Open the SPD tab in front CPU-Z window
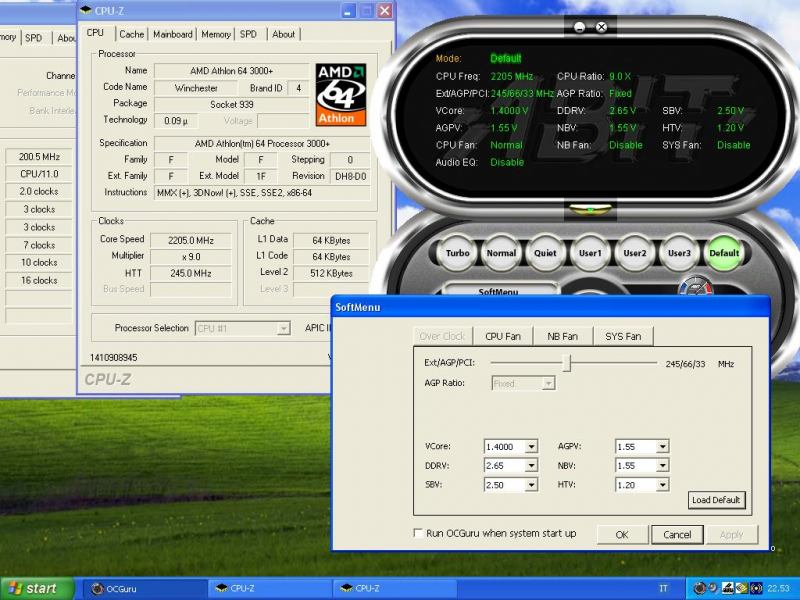This screenshot has width=800, height=600. pos(248,34)
